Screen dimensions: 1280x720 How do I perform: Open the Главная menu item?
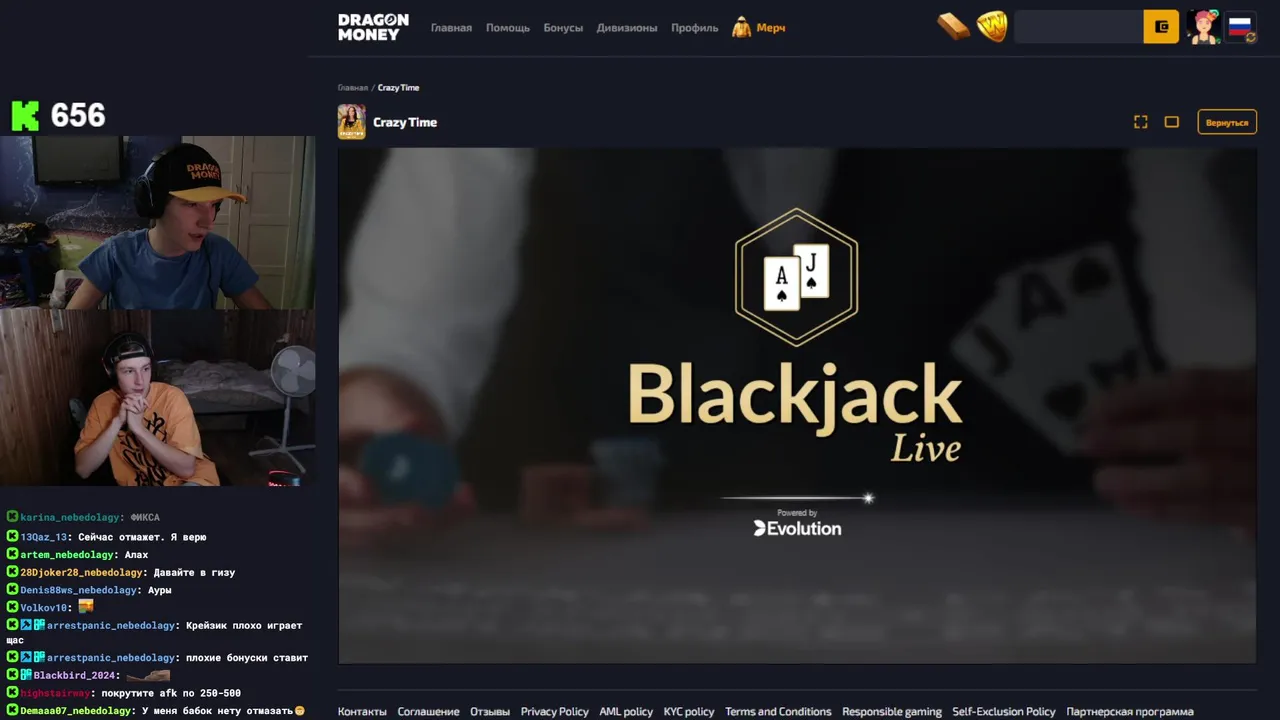click(451, 28)
